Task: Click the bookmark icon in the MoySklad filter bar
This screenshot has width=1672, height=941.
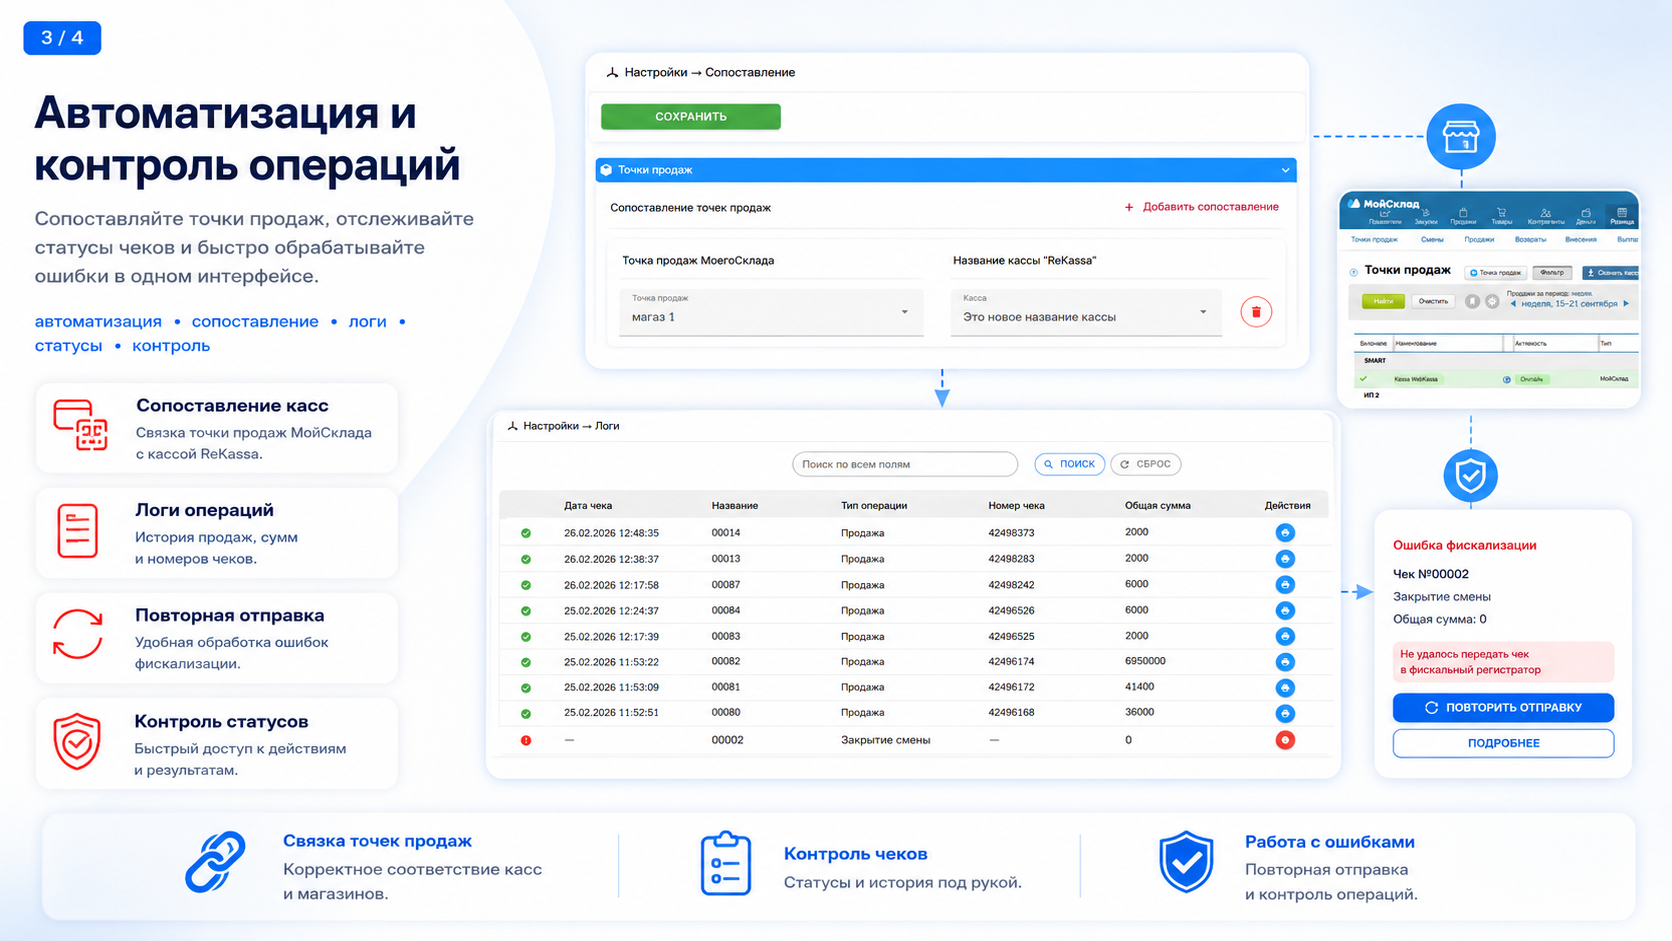Action: tap(1472, 301)
